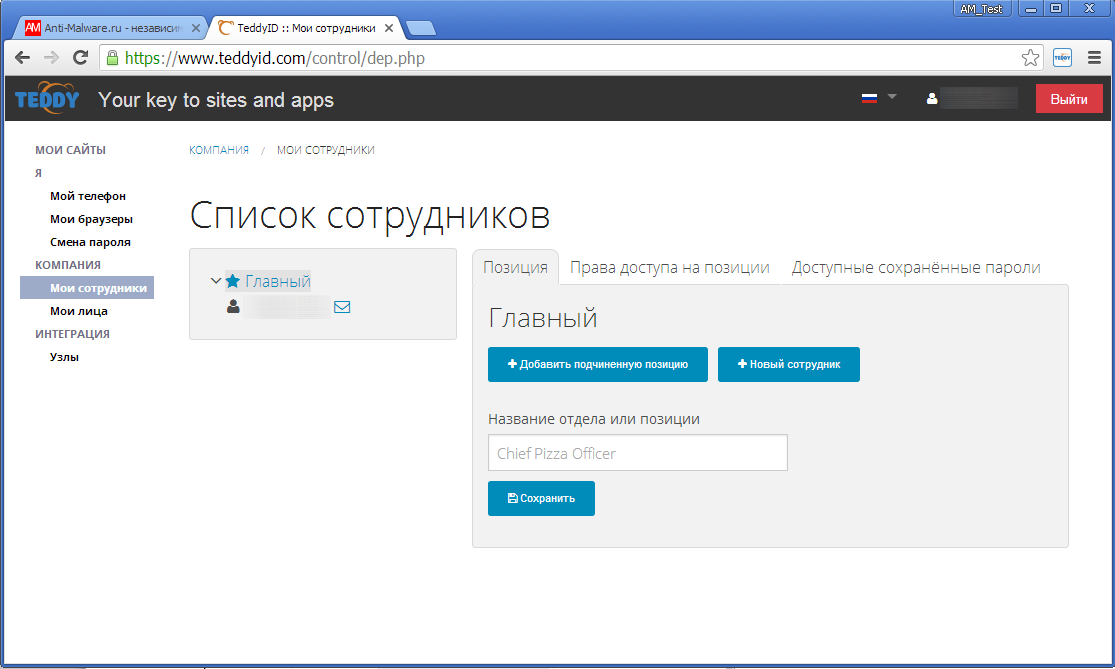Click the red Выйти logout button
Screen dimensions: 1115x669
[x=1069, y=99]
